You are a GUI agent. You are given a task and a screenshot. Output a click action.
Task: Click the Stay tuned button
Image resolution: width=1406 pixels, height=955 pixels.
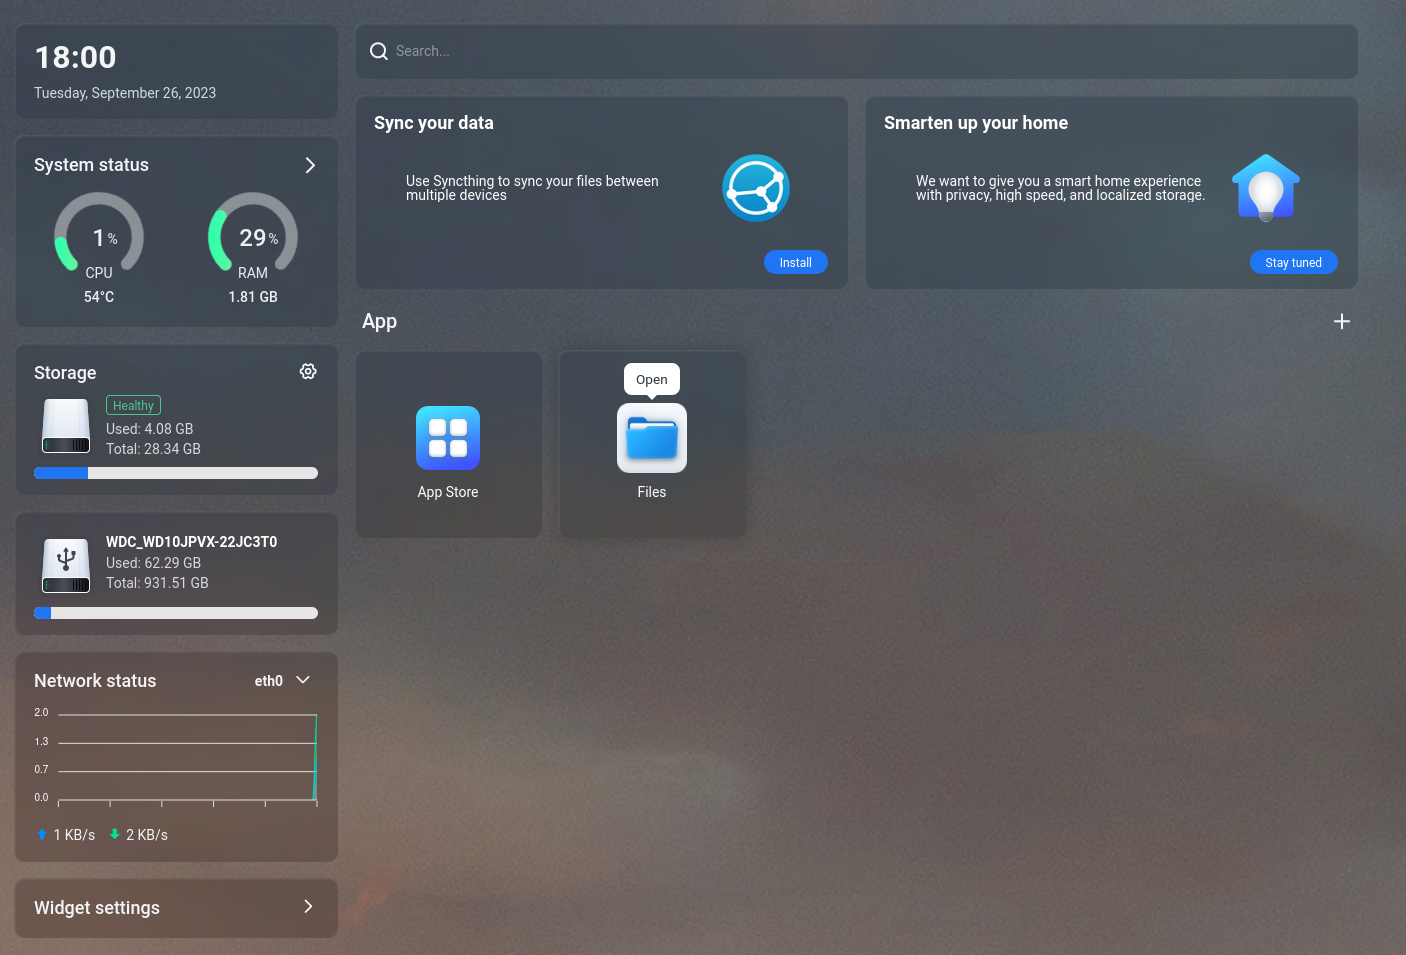coord(1294,262)
